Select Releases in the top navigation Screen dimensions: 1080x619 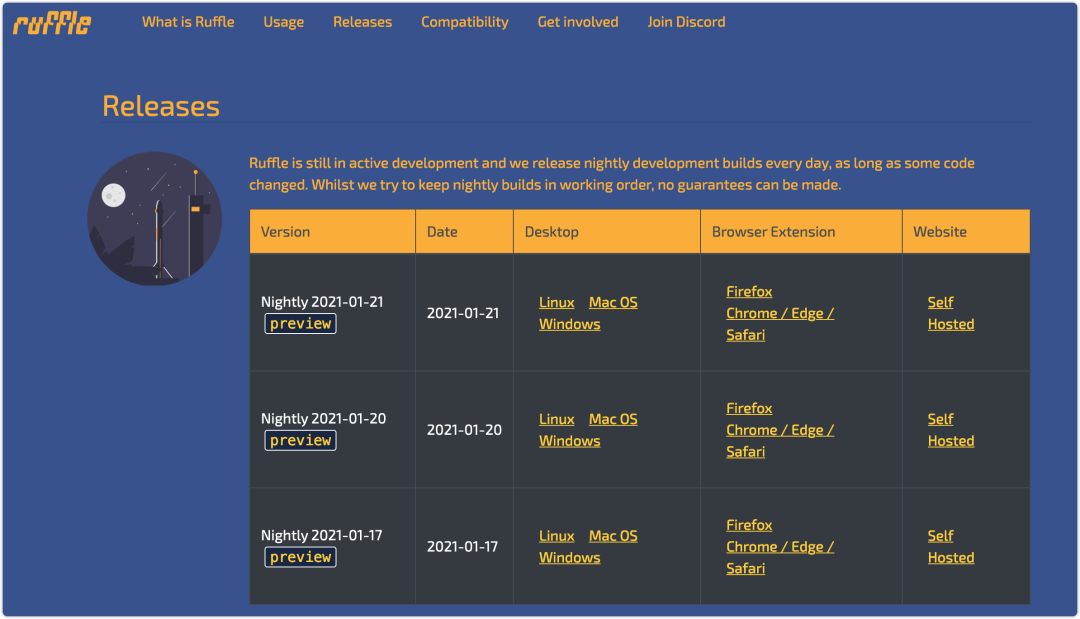pos(362,22)
